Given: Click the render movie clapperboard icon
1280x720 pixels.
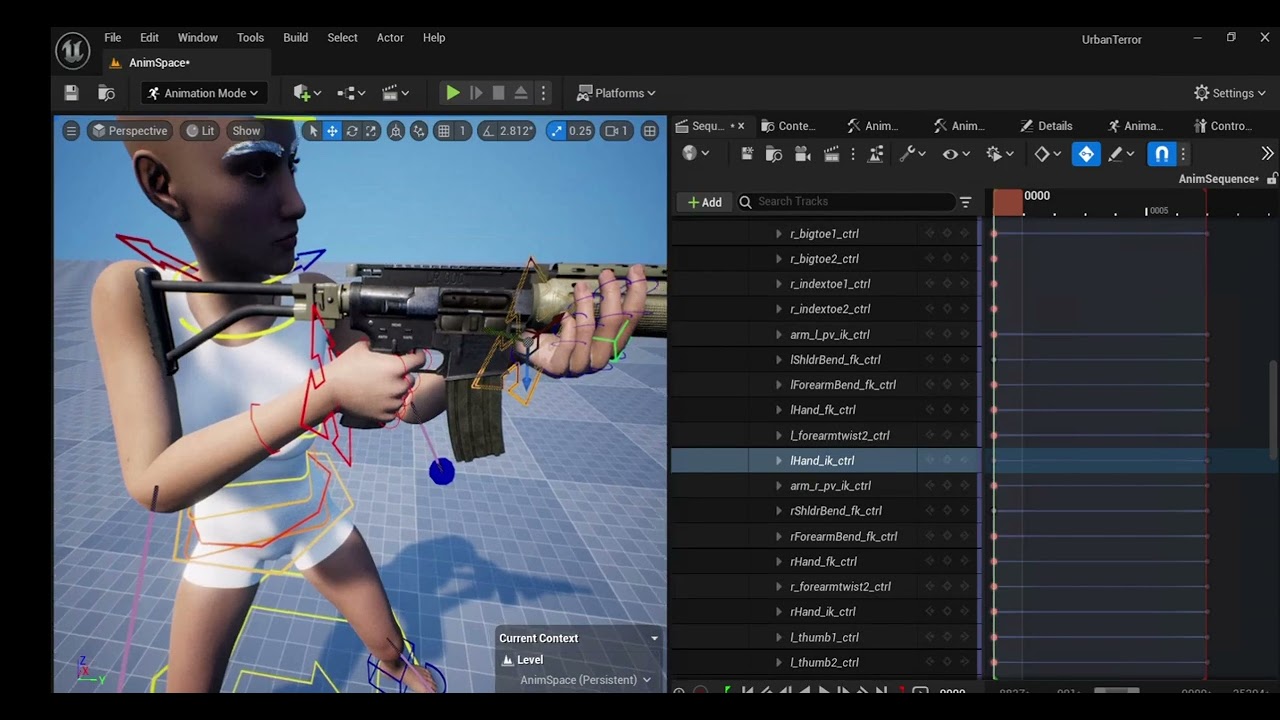Looking at the screenshot, I should [x=831, y=154].
